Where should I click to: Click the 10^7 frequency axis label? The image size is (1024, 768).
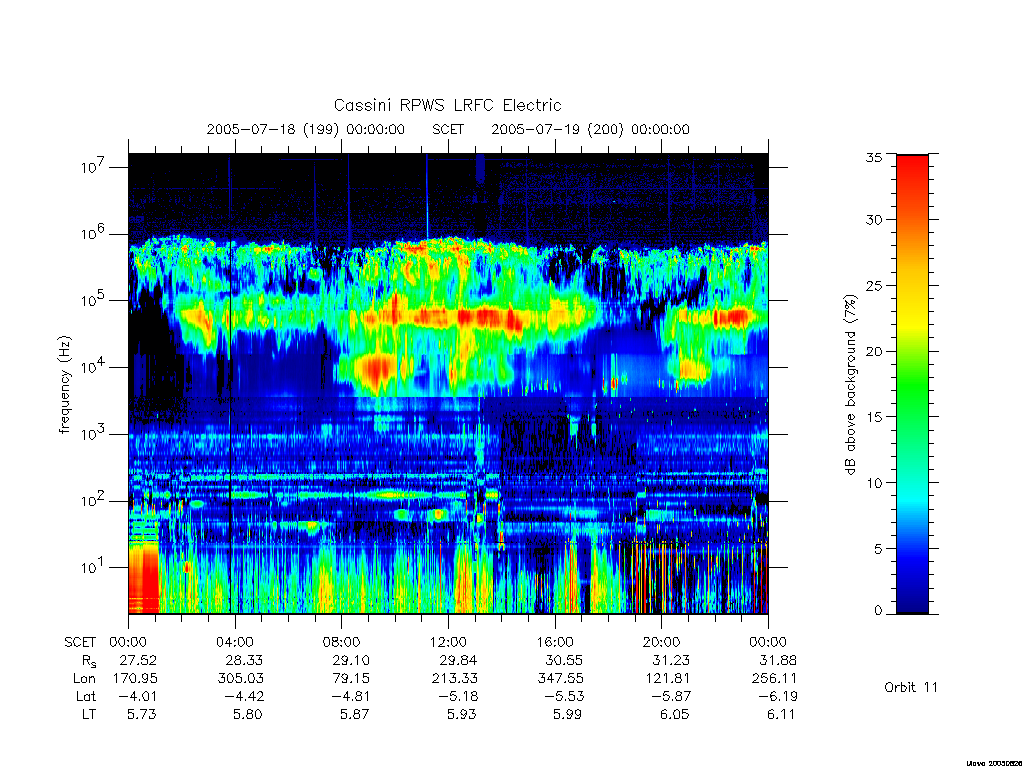[x=94, y=166]
